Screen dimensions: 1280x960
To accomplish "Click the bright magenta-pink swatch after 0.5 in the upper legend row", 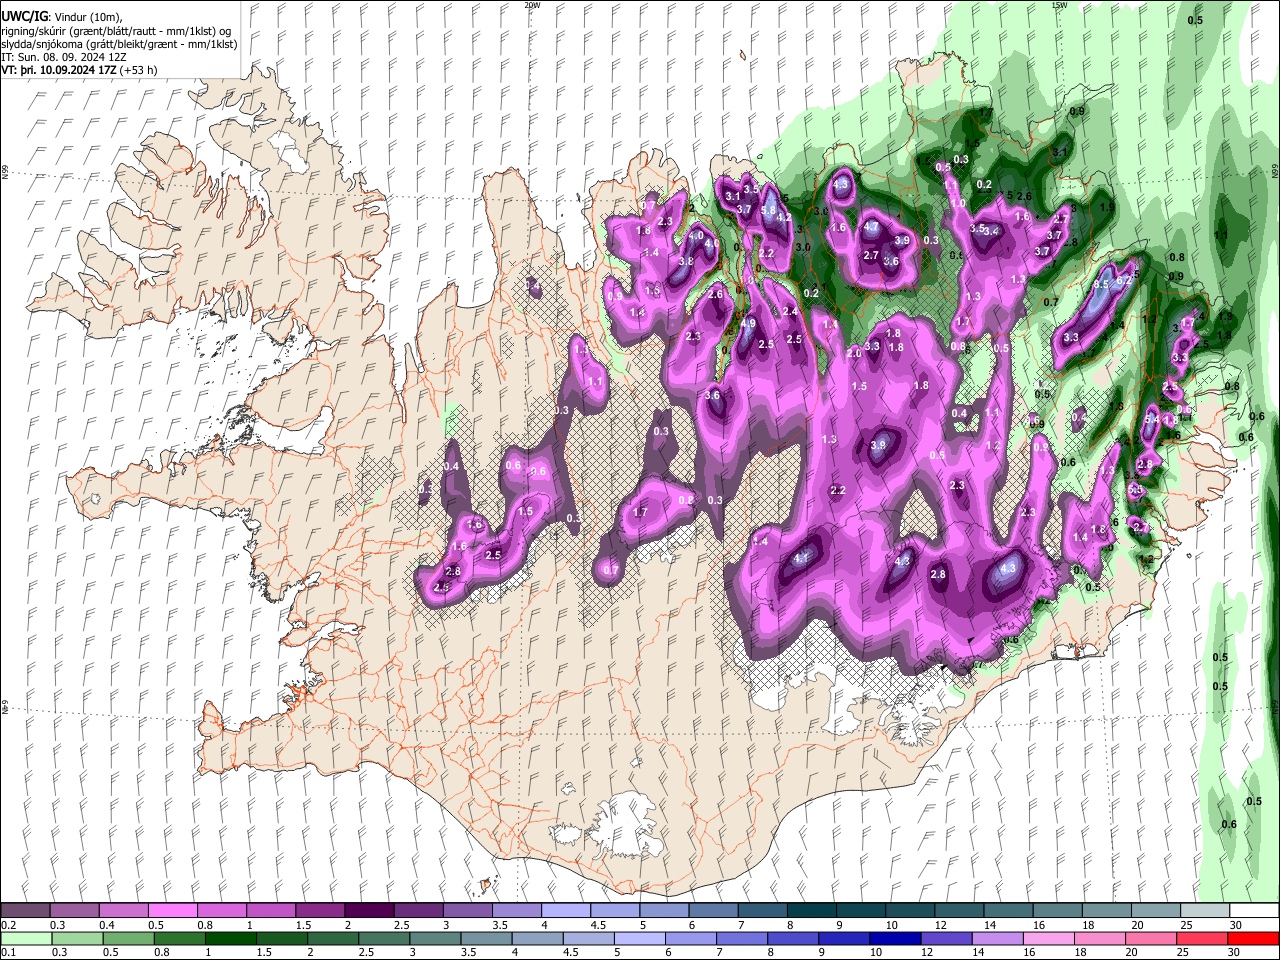I will point(172,911).
